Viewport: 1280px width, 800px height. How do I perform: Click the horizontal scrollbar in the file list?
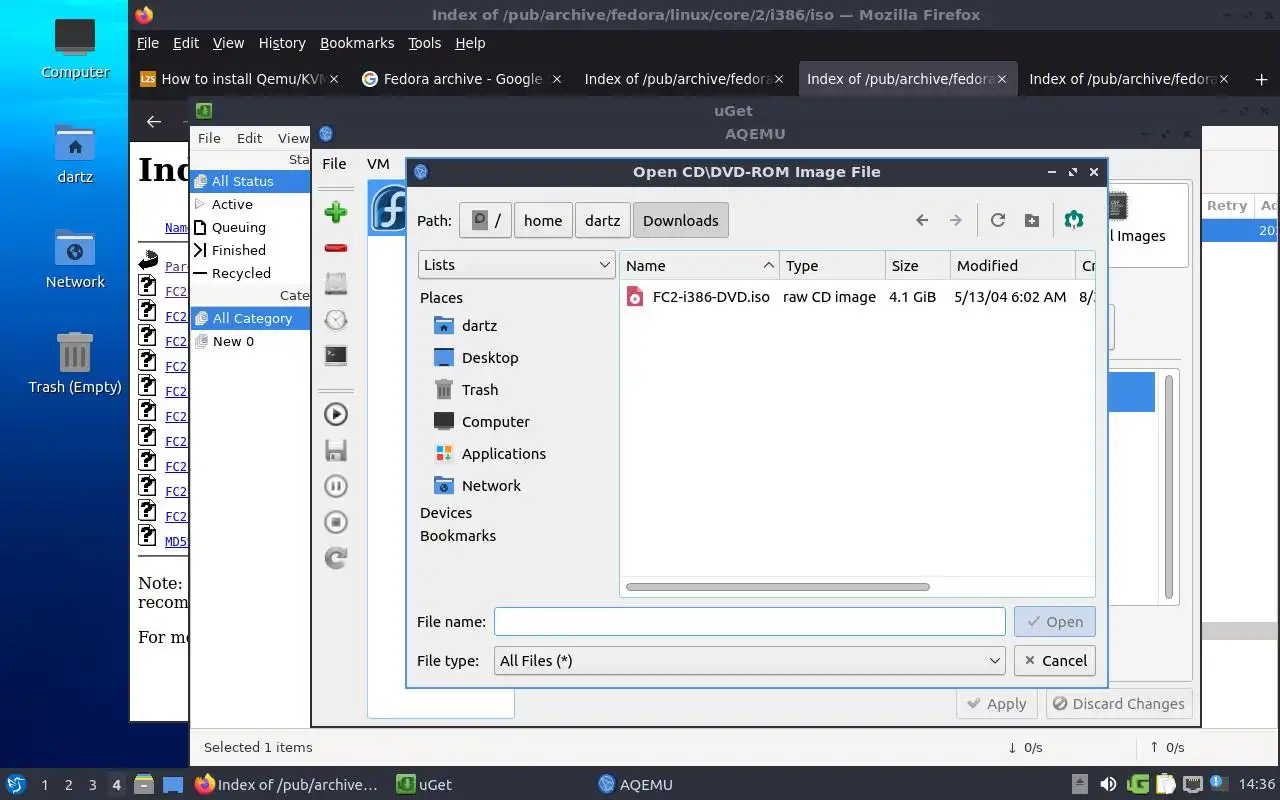pyautogui.click(x=778, y=587)
